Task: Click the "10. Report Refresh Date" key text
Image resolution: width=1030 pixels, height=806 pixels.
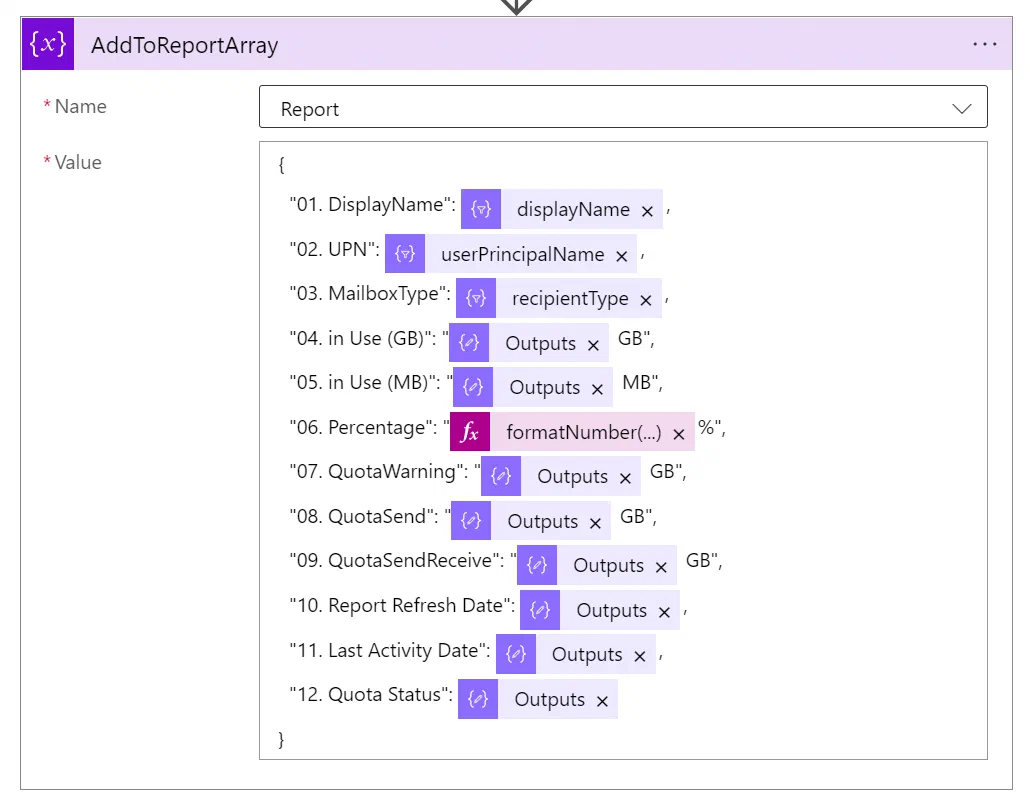Action: (402, 605)
